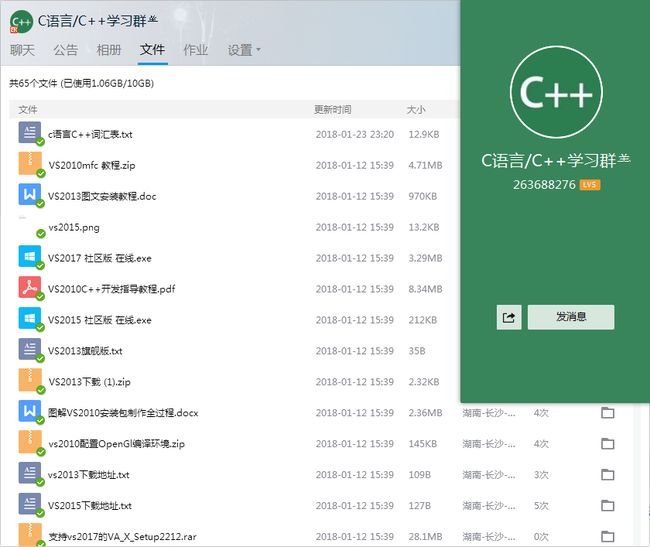650x547 pixels.
Task: Click the share icon button in profile card
Action: tap(509, 317)
